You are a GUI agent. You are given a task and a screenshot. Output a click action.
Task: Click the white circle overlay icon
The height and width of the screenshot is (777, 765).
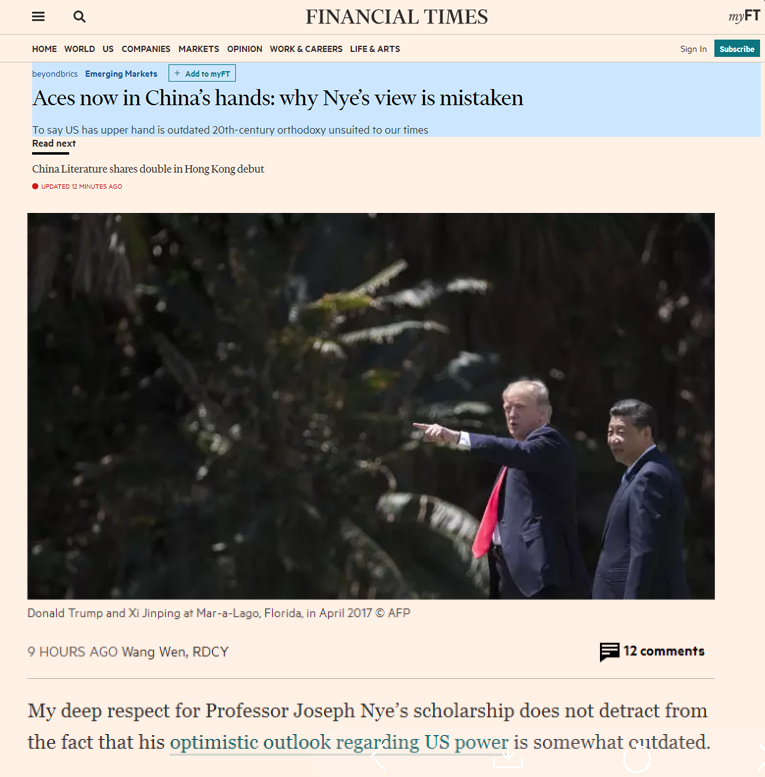click(636, 758)
